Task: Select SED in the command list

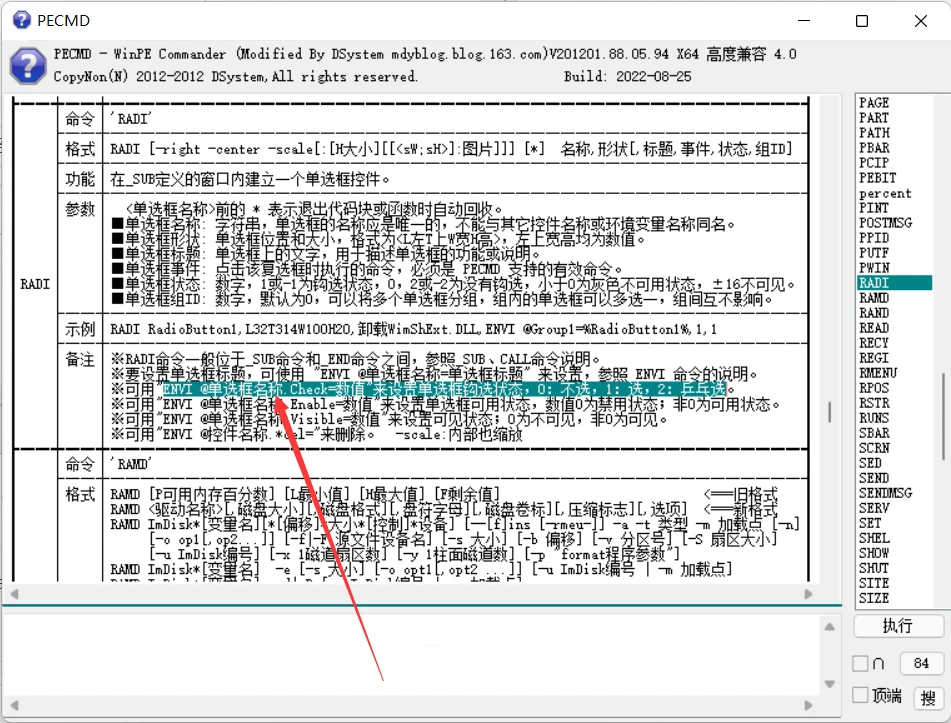Action: point(870,463)
